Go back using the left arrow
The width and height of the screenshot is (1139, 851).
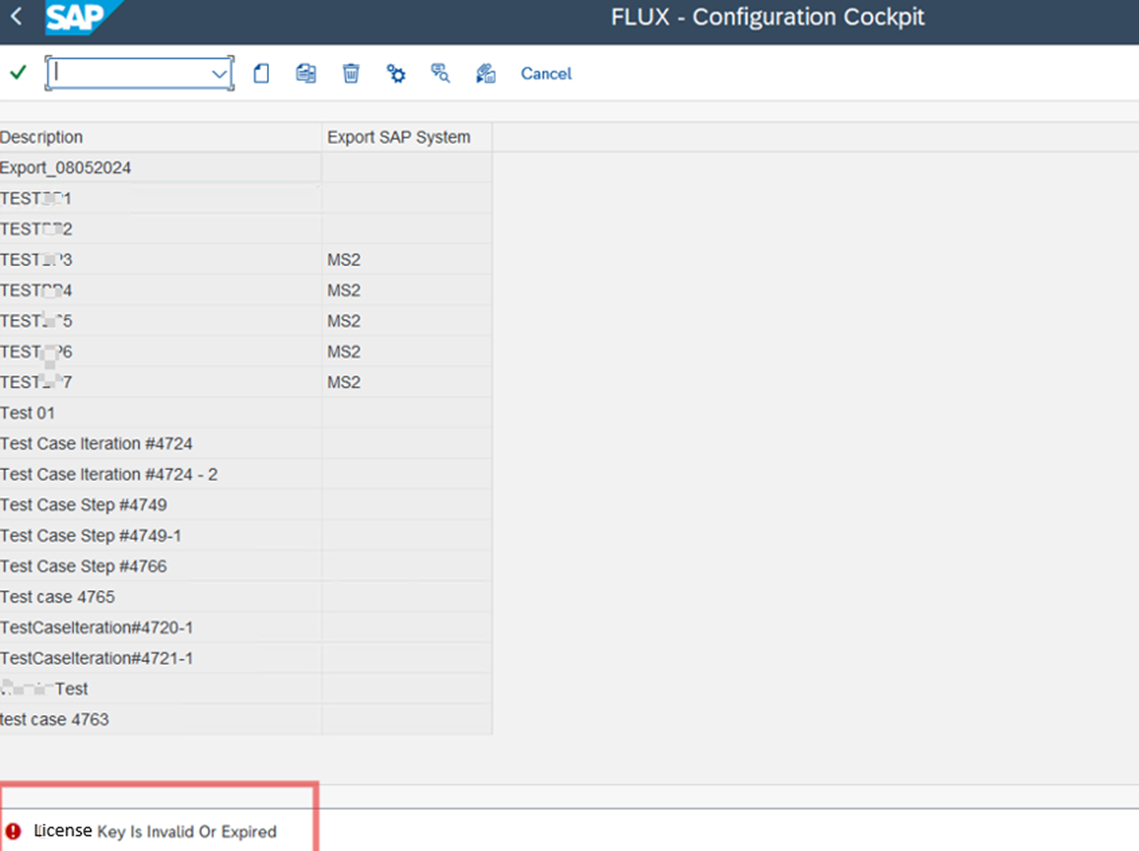tap(17, 17)
